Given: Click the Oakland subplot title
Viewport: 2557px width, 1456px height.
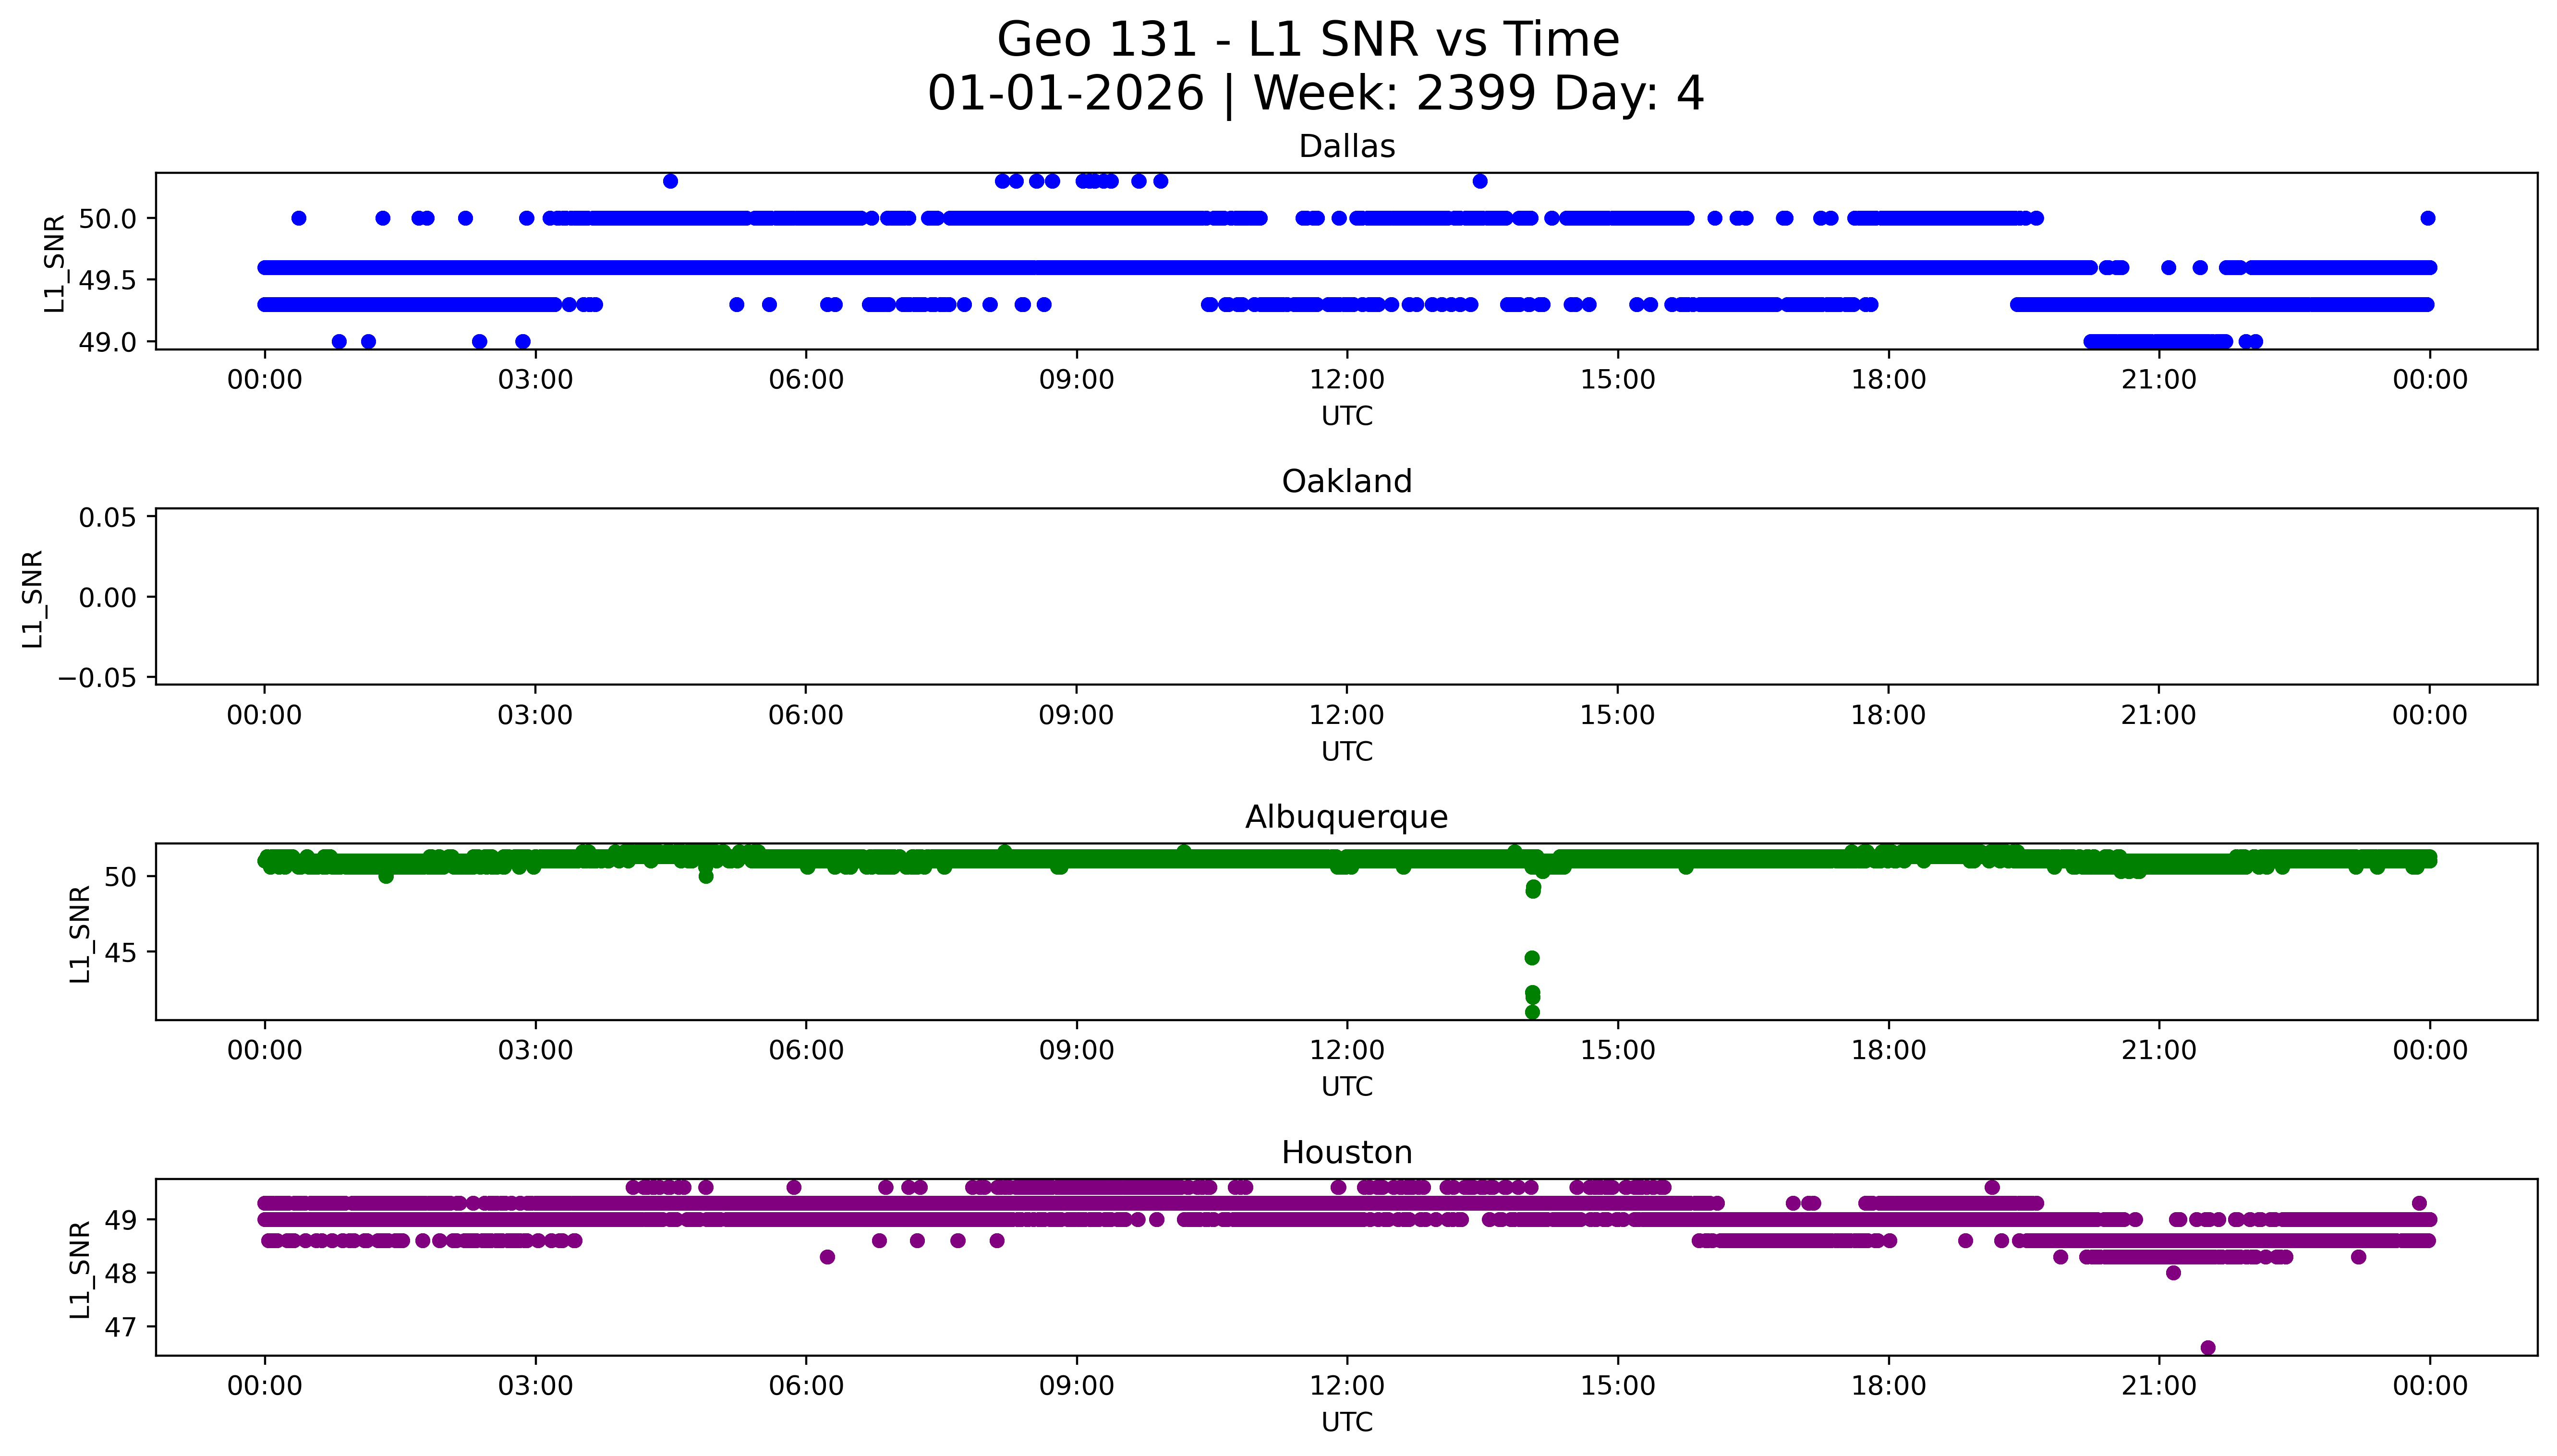Looking at the screenshot, I should pyautogui.click(x=1346, y=482).
